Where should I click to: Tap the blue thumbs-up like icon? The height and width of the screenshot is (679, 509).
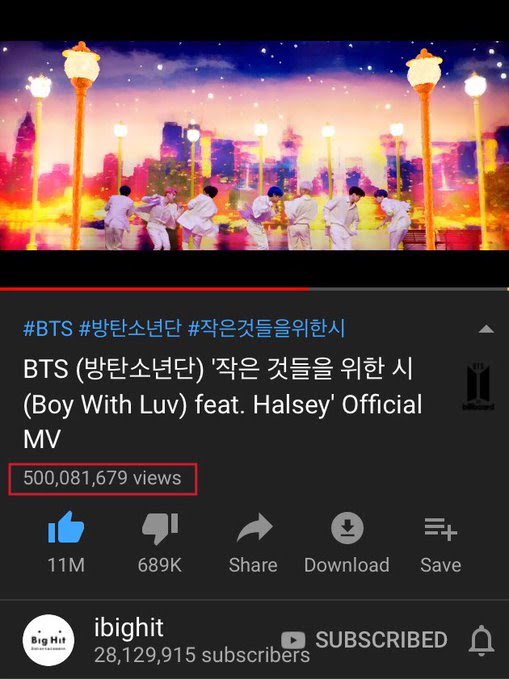click(66, 528)
